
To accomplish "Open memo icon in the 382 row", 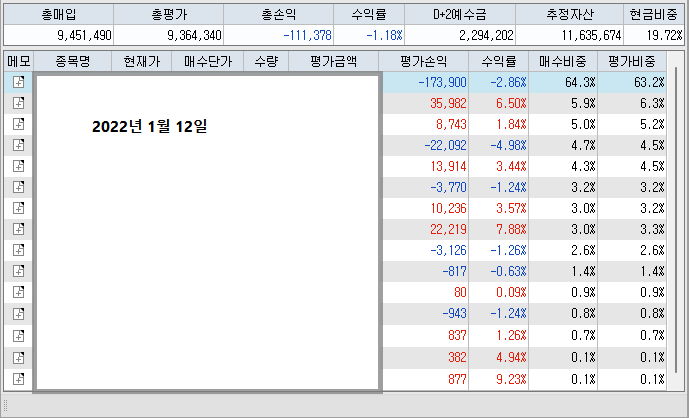I will 18,357.
